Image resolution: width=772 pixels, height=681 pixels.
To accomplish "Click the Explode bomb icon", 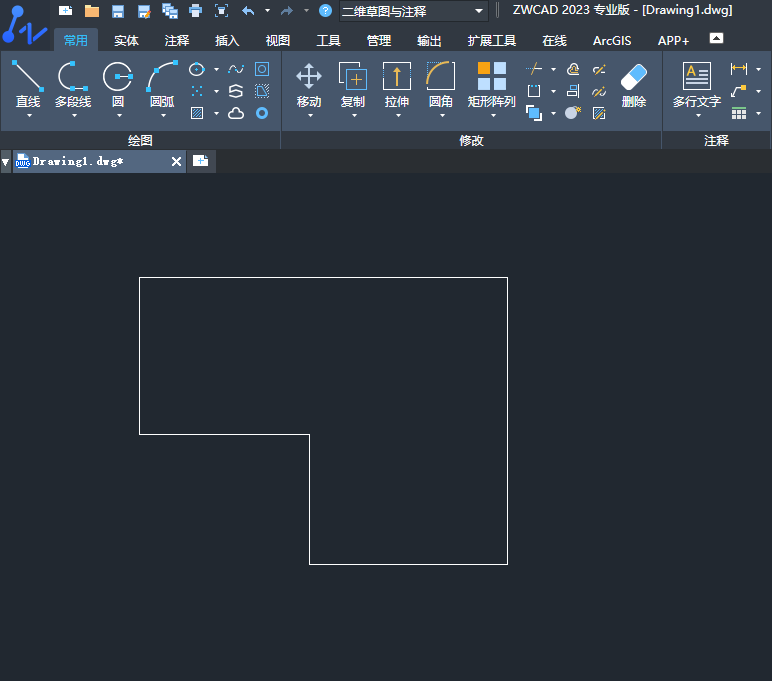I will (573, 113).
